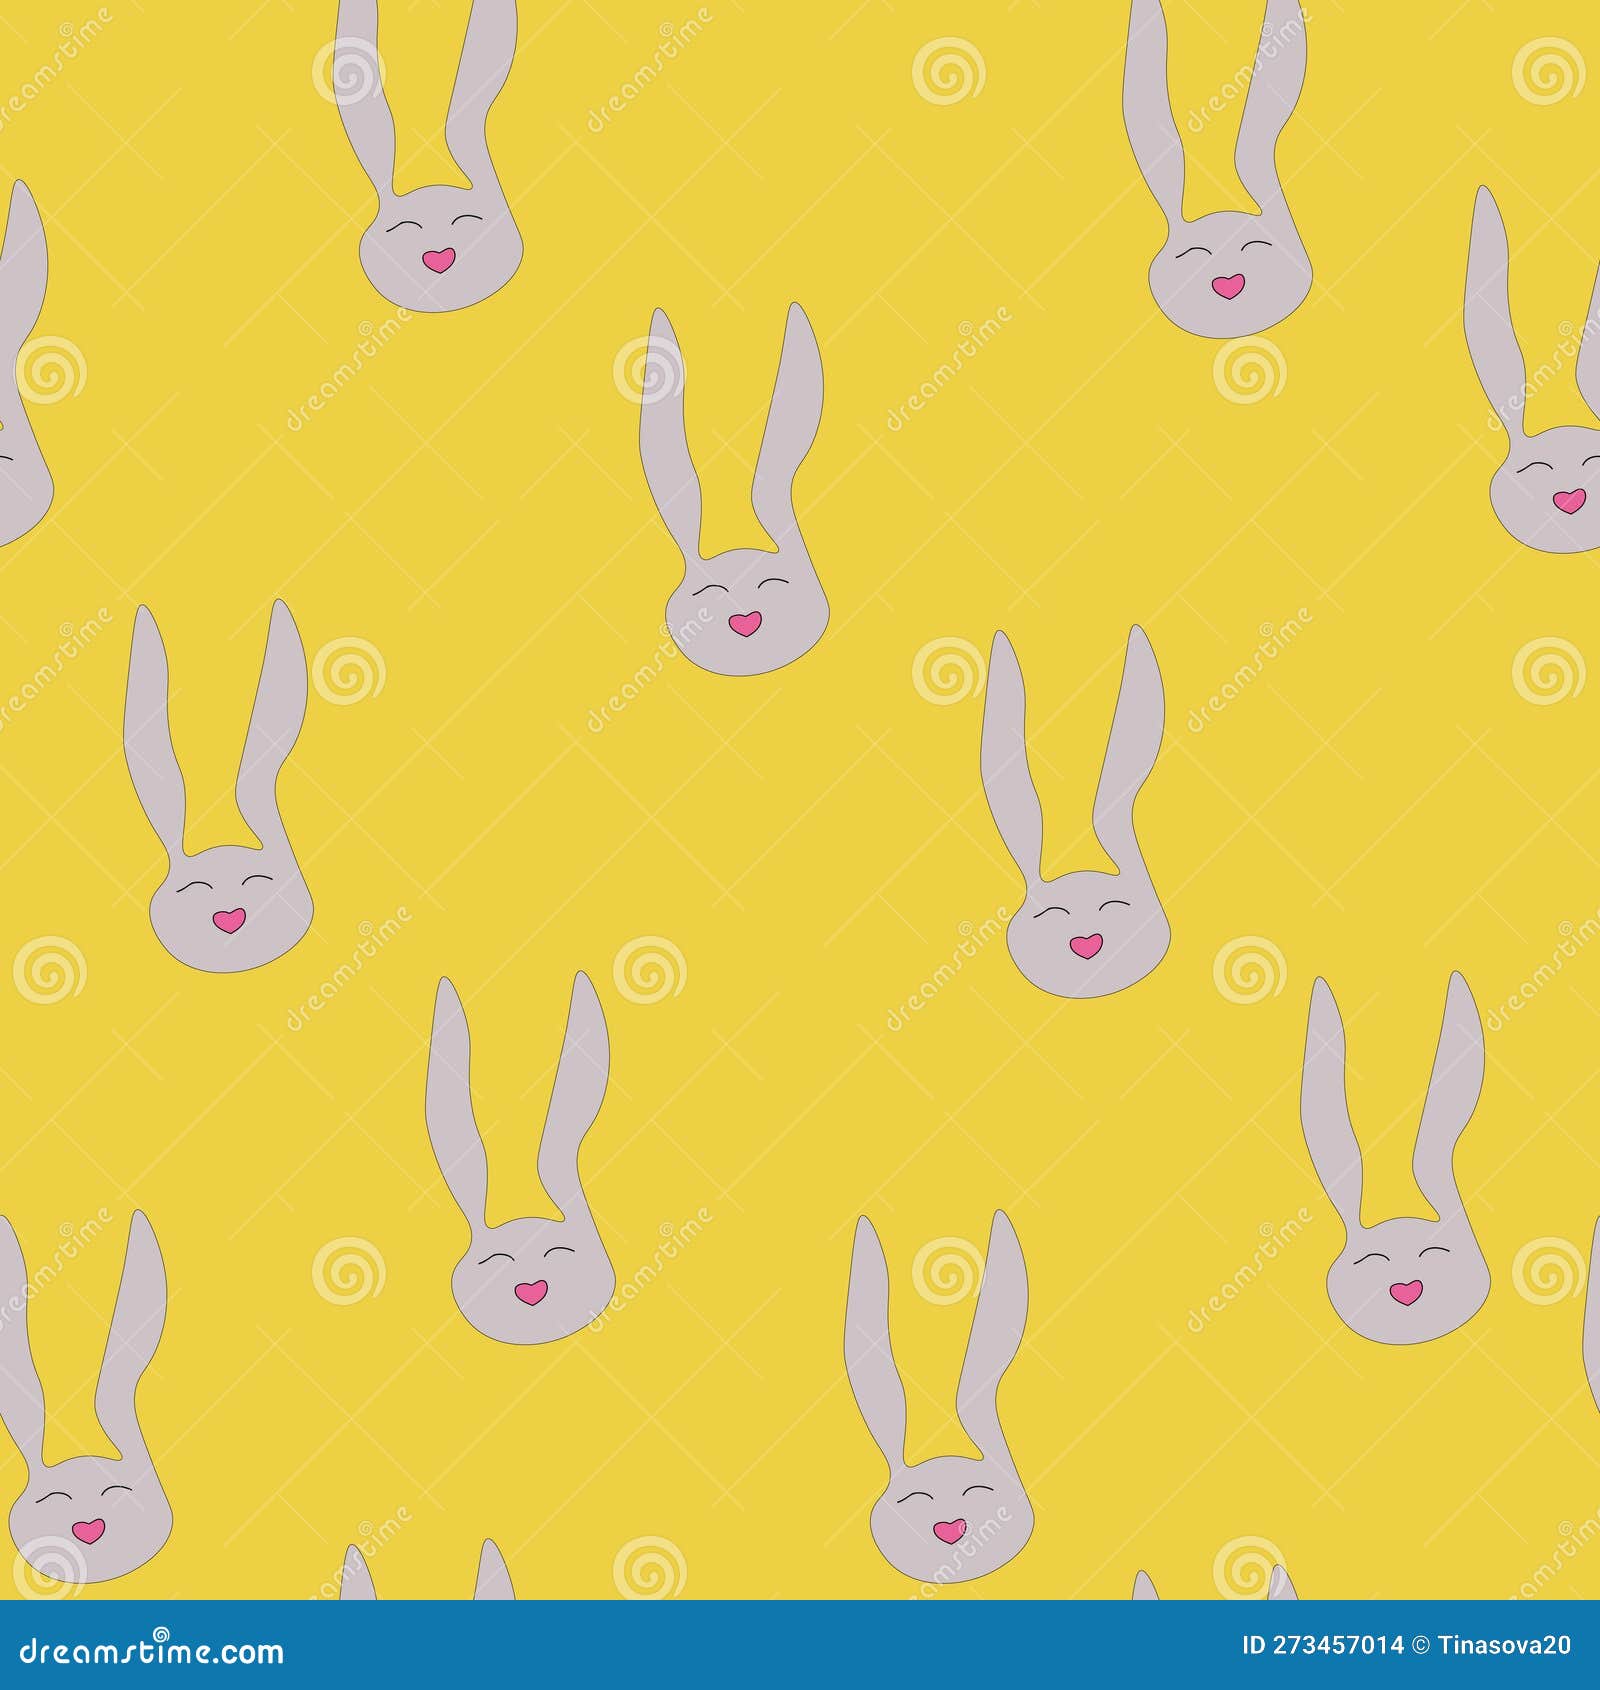Click the heart nose on the top-left bunny

coord(437,259)
